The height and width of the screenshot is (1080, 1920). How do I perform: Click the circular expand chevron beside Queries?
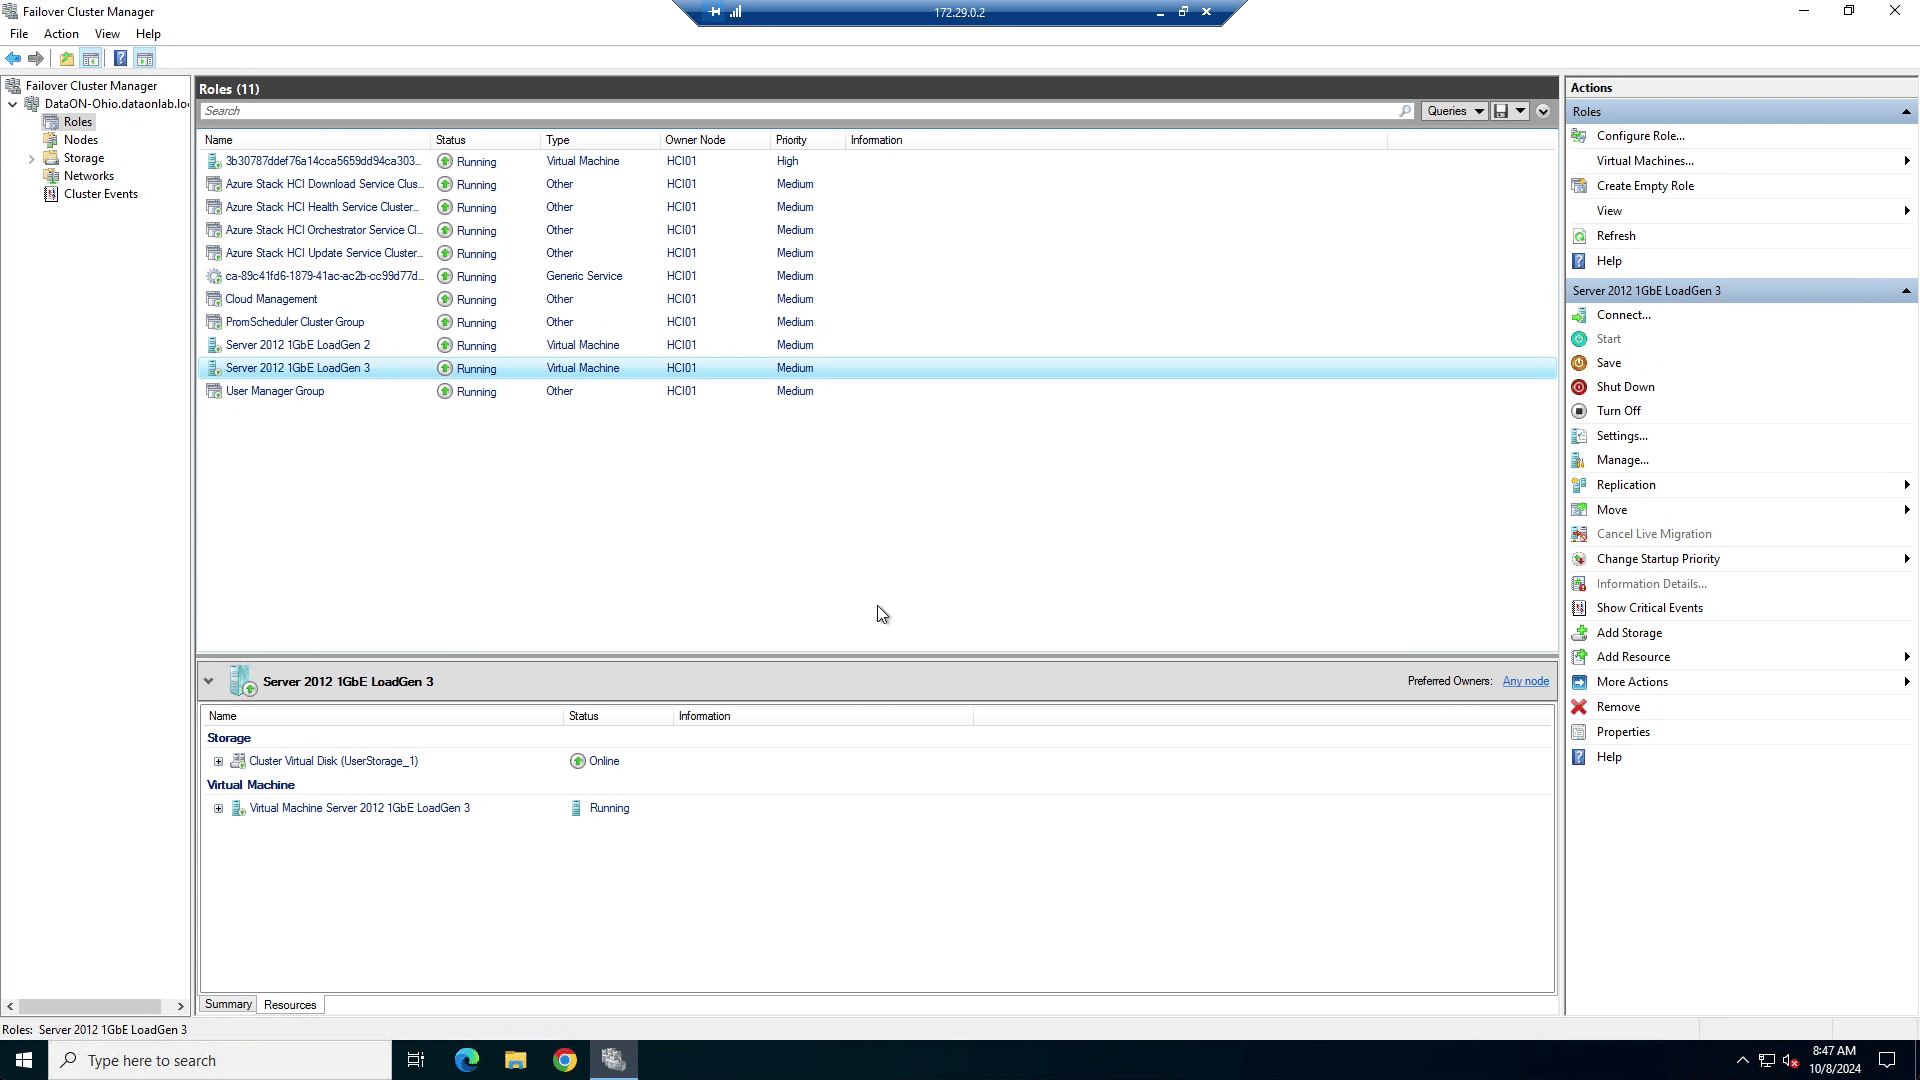(1543, 111)
